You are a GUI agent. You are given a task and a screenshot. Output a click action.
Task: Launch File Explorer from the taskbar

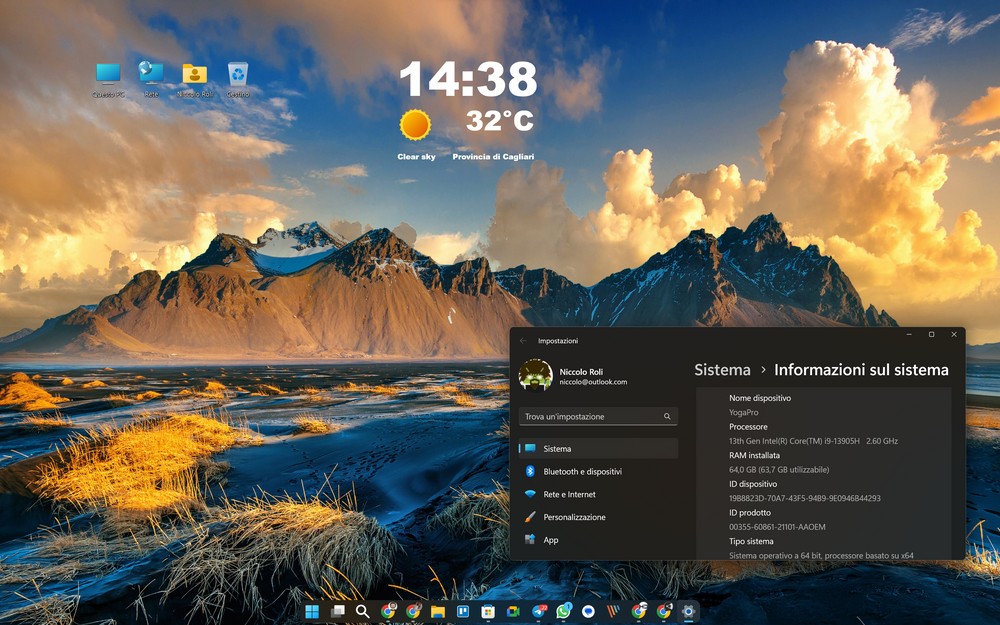click(438, 611)
